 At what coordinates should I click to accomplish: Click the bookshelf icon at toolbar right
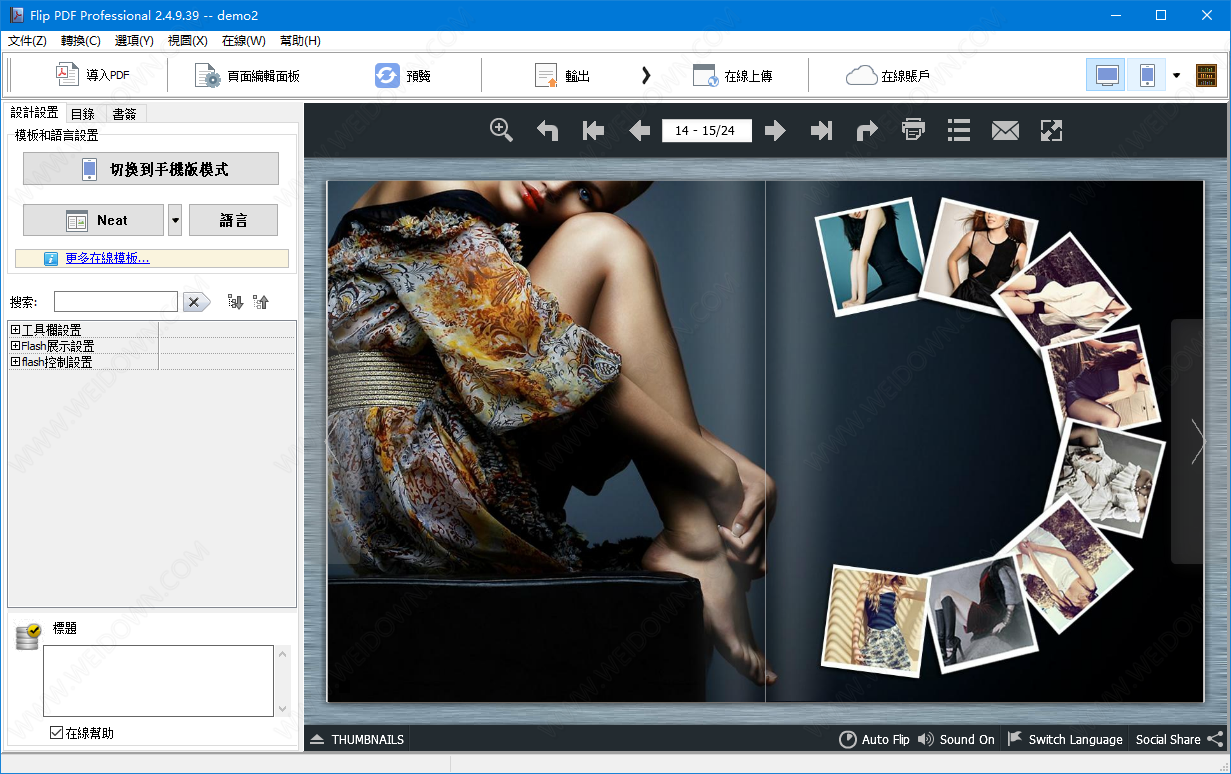(1206, 75)
